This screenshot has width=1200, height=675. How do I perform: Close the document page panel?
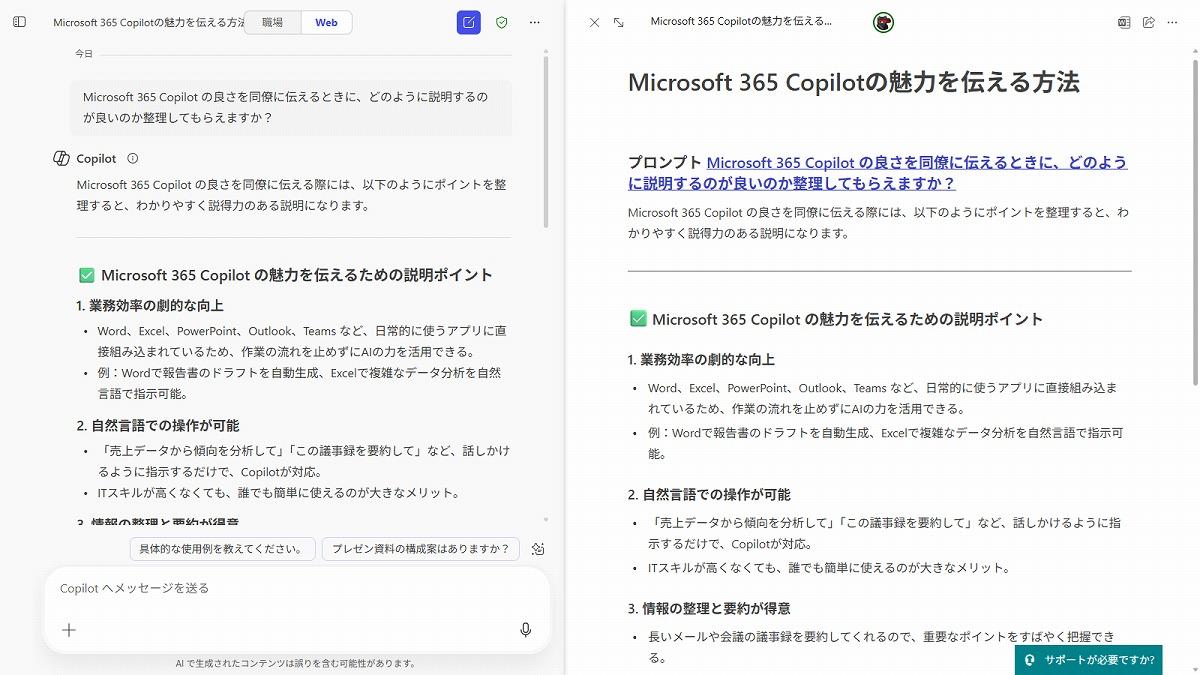coord(594,22)
